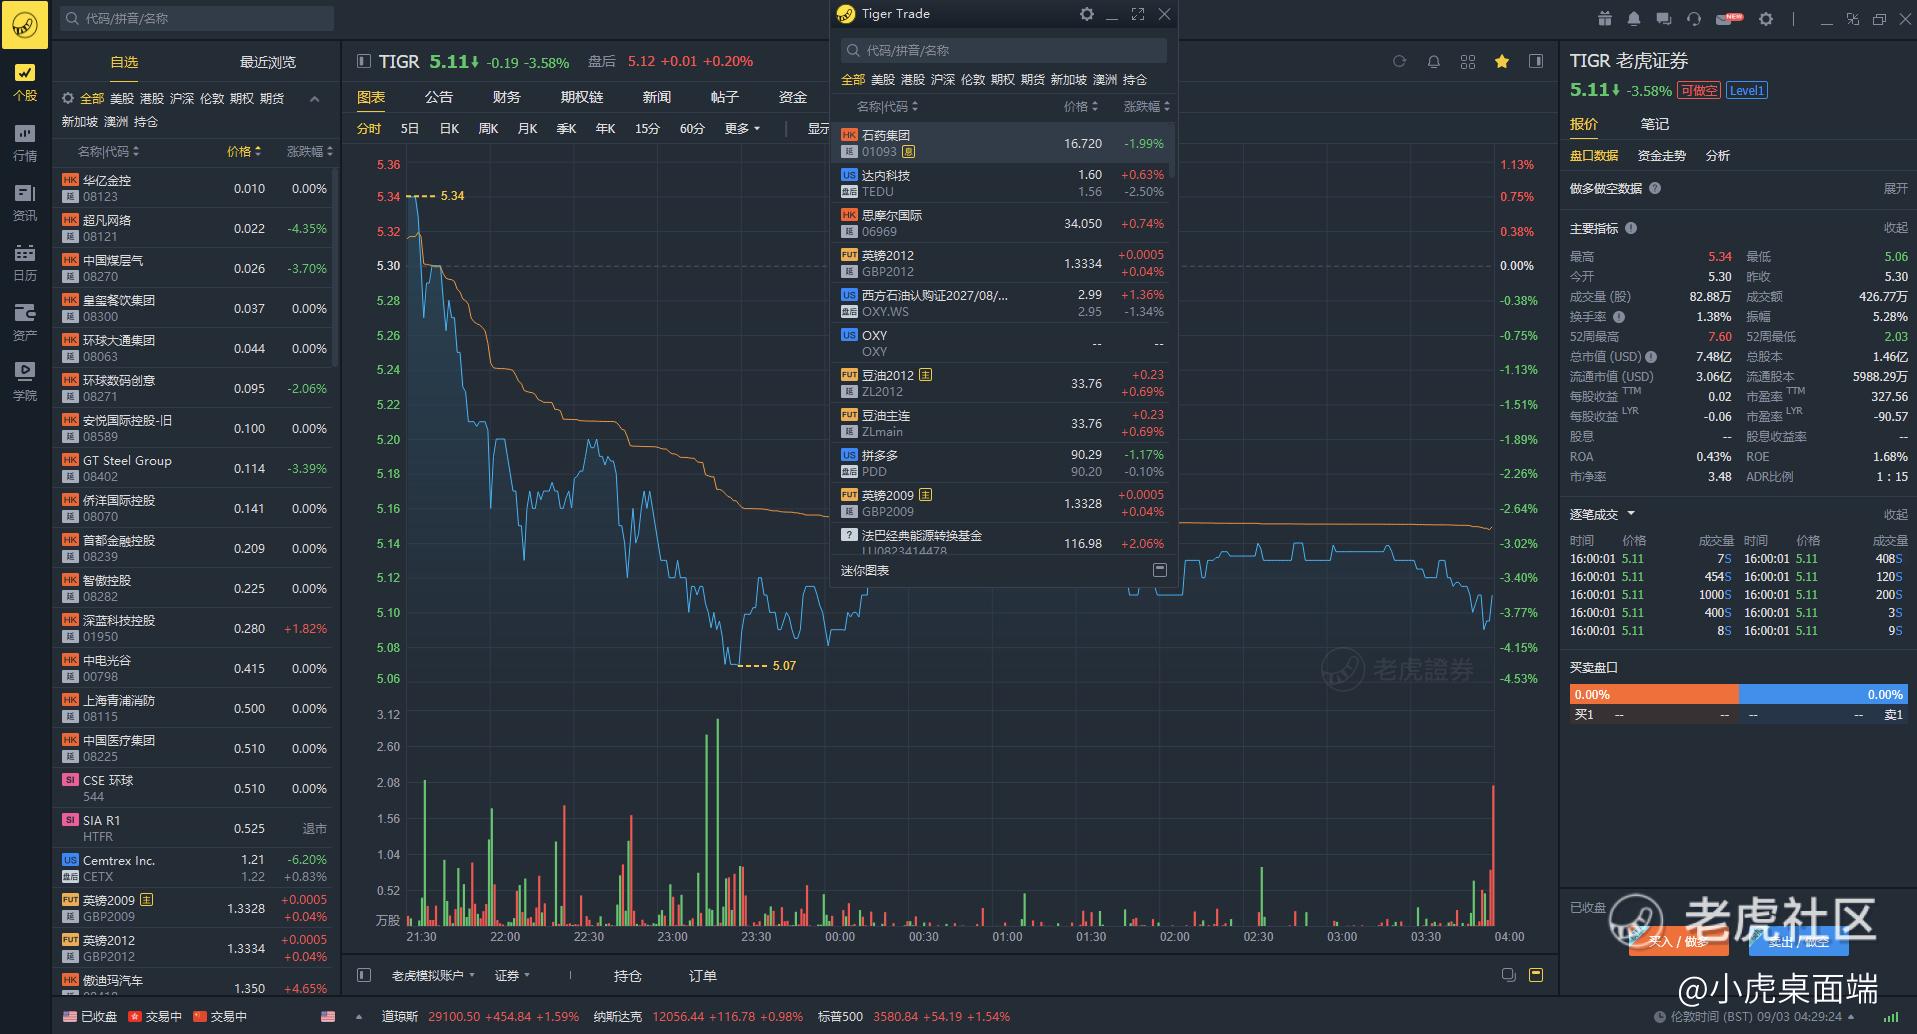1917x1034 pixels.
Task: Select 石药集团 01093 row in mini window
Action: click(x=1003, y=143)
